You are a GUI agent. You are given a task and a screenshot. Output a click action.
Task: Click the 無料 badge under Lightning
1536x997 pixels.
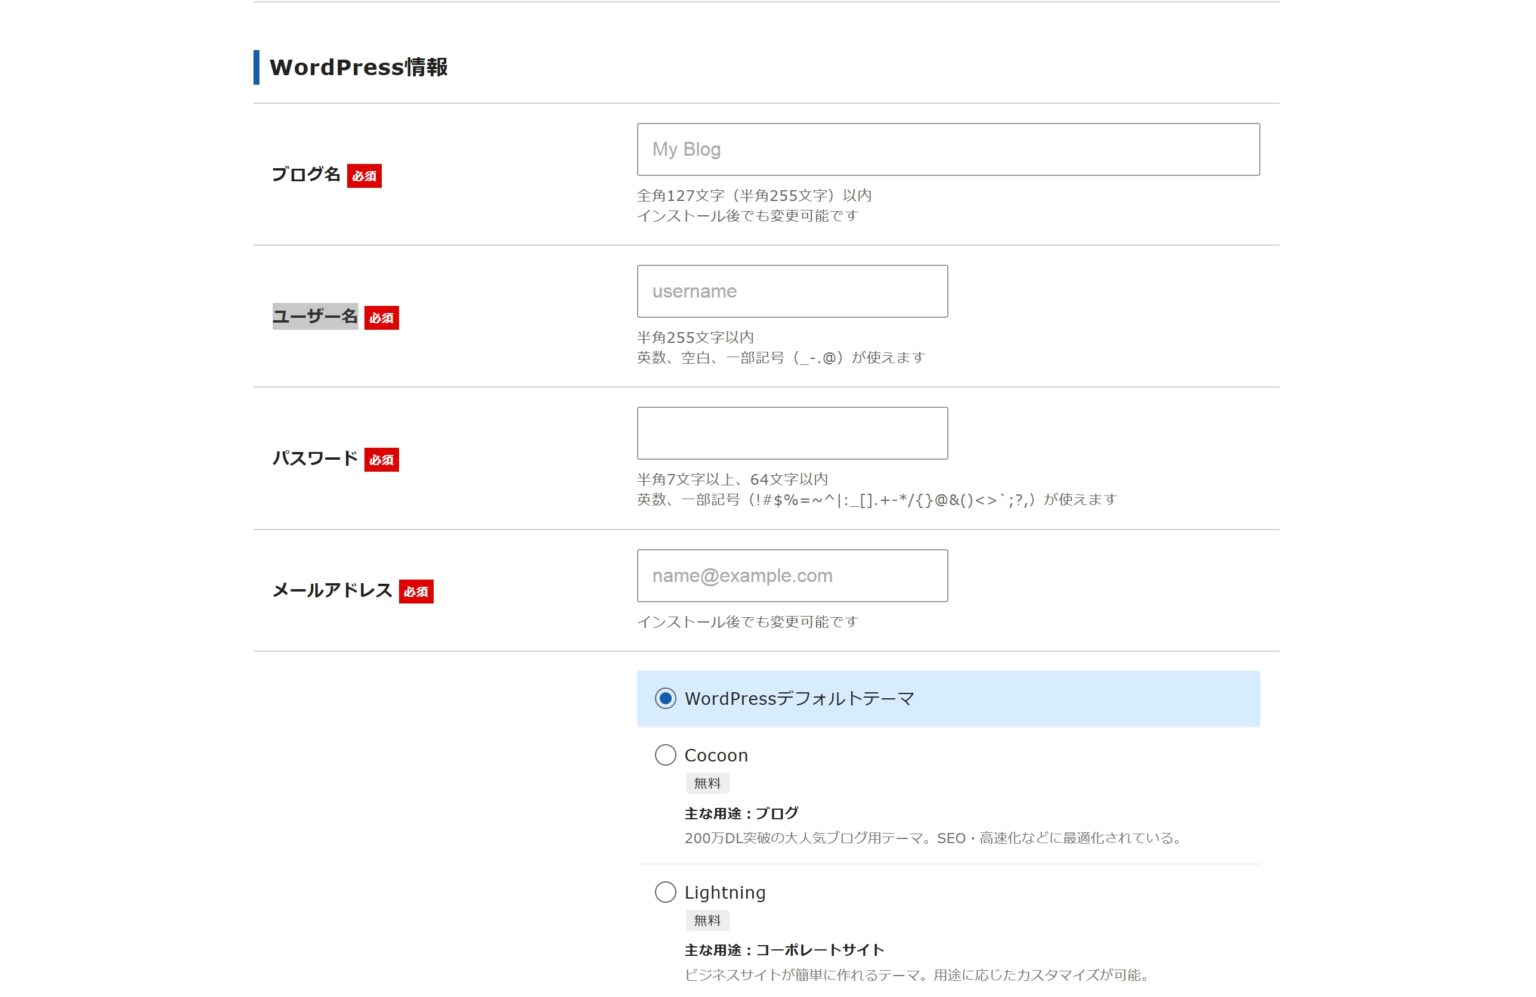pyautogui.click(x=707, y=921)
